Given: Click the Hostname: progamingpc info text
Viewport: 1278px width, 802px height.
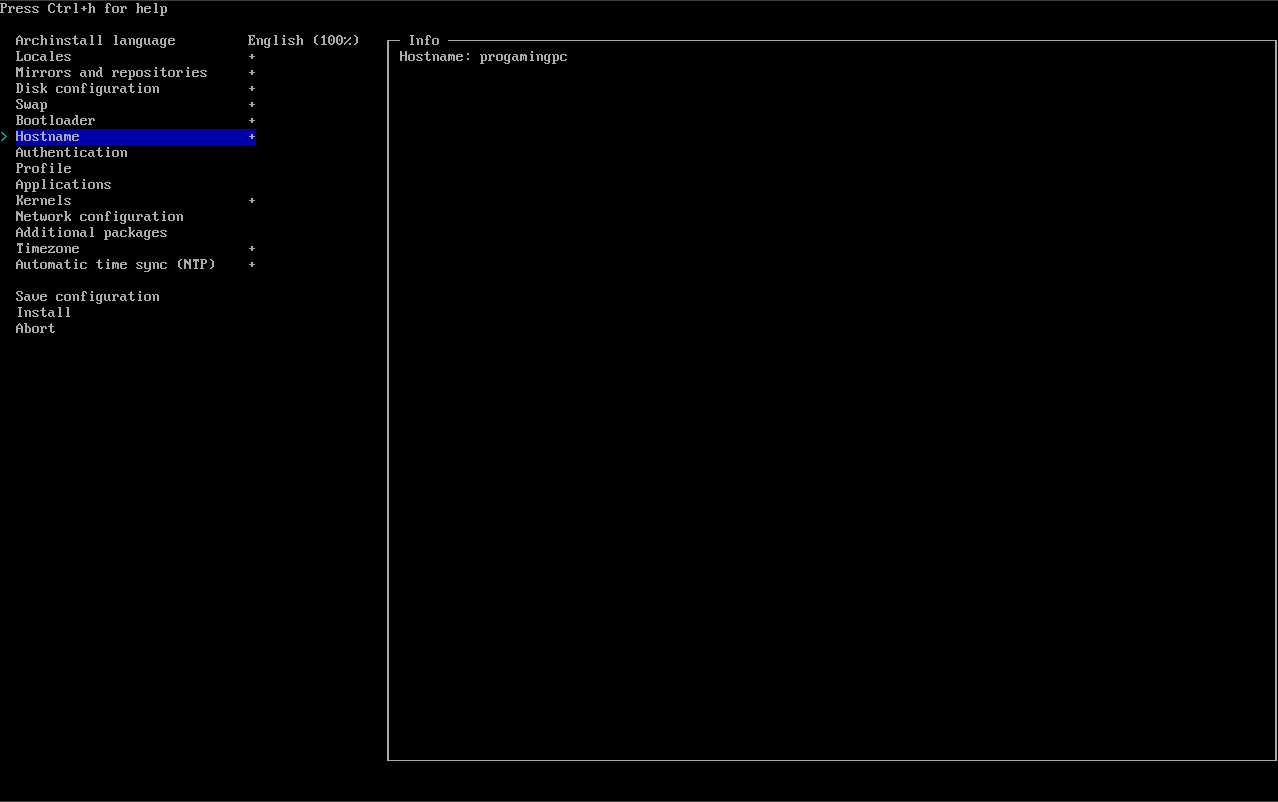Looking at the screenshot, I should pyautogui.click(x=483, y=56).
